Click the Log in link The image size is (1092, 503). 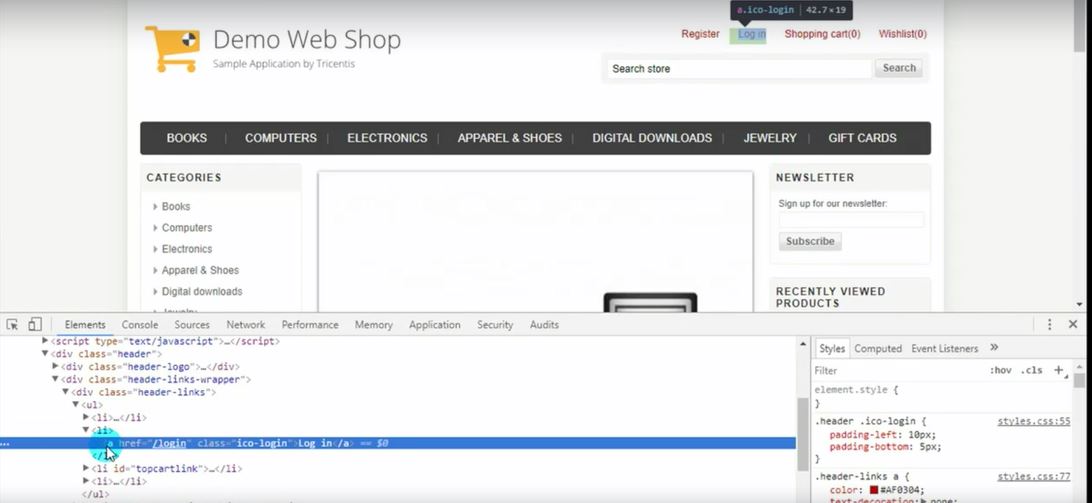[x=751, y=34]
